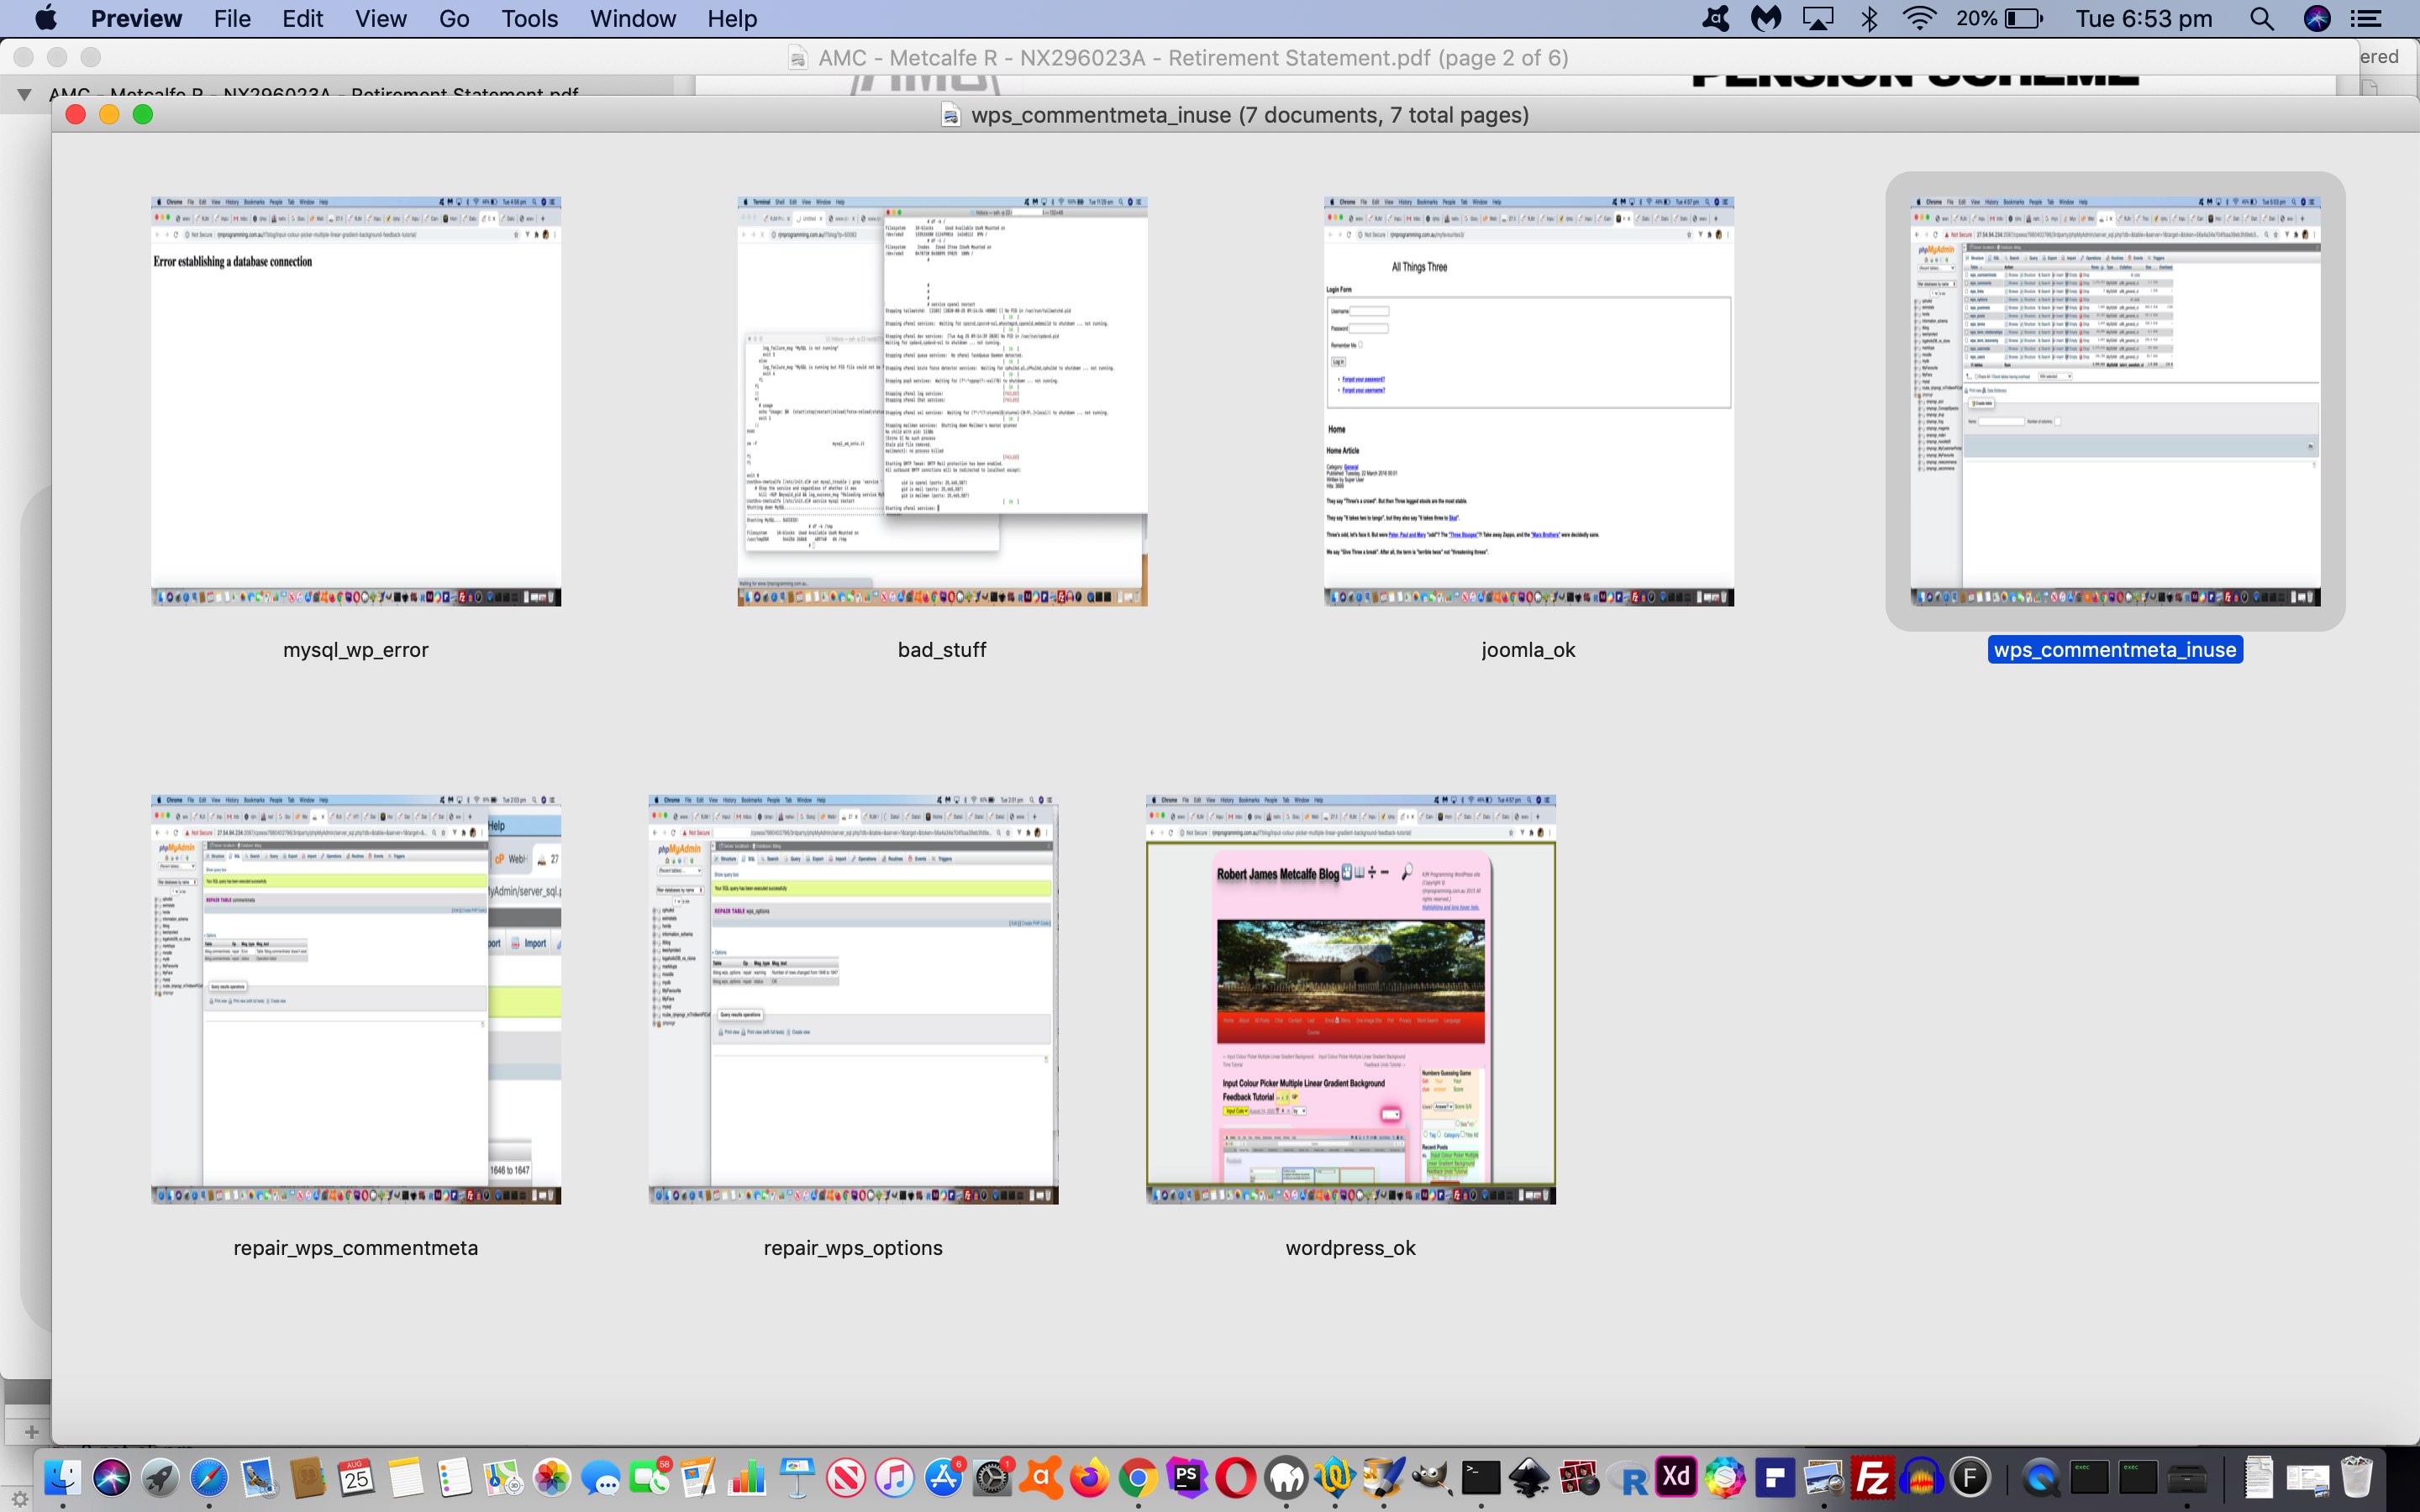Open Google Chrome from the Dock
This screenshot has height=1512, width=2420.
point(1139,1477)
